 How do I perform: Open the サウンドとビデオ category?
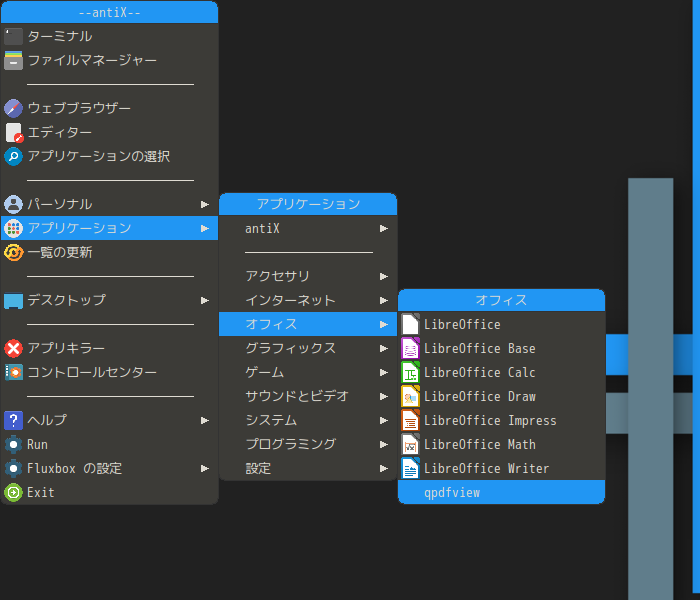(x=308, y=396)
